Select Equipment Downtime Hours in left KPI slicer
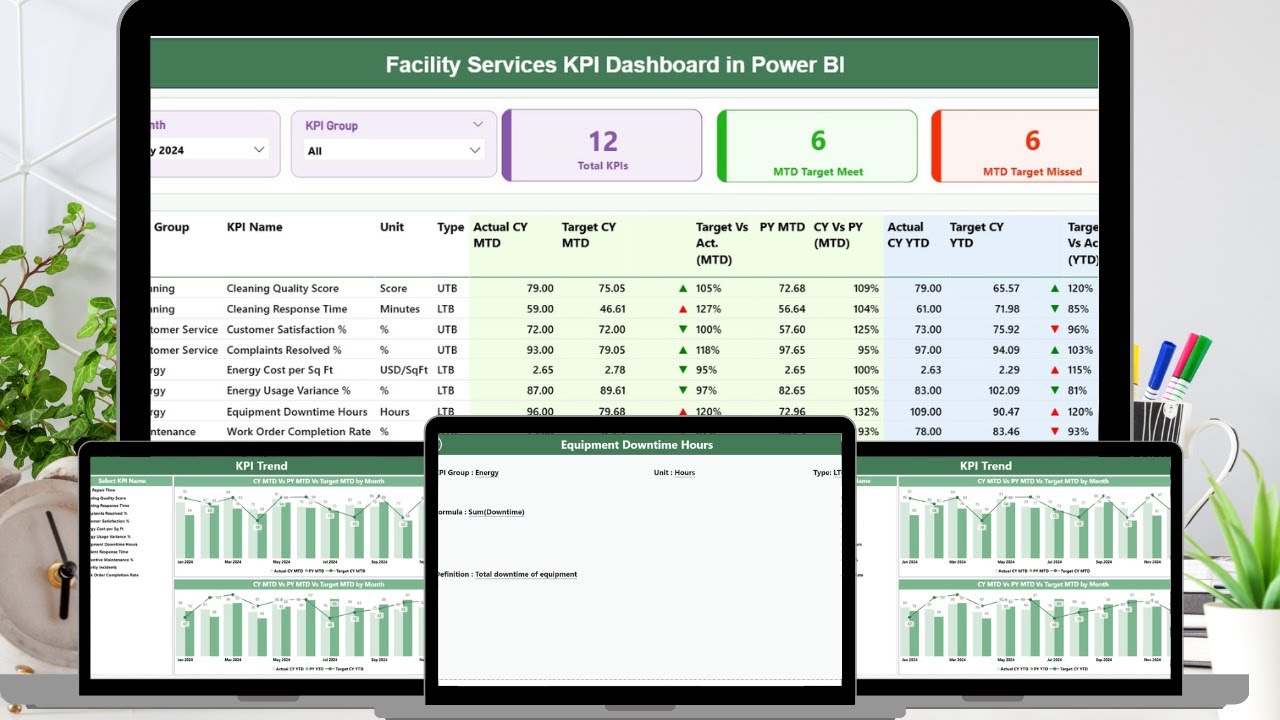This screenshot has width=1280, height=720. point(115,544)
